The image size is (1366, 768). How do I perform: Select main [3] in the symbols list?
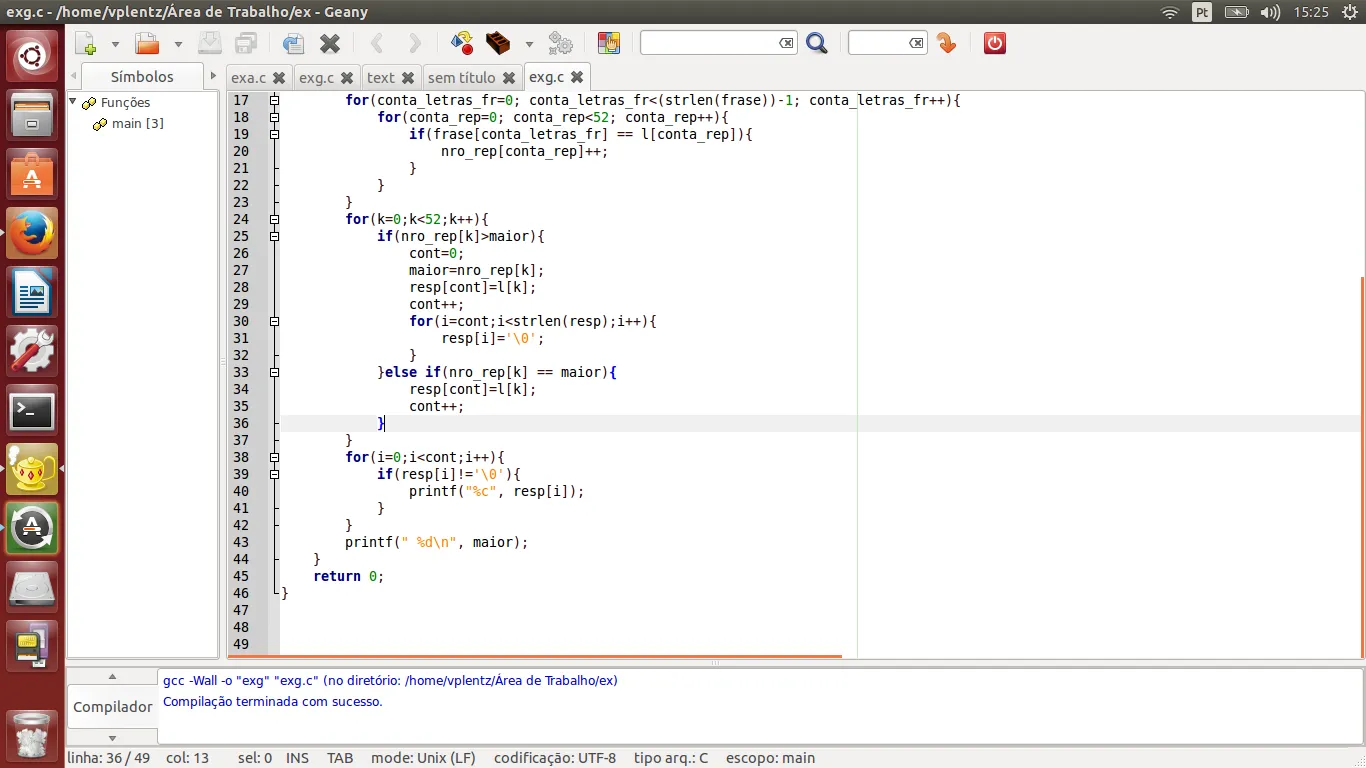137,123
